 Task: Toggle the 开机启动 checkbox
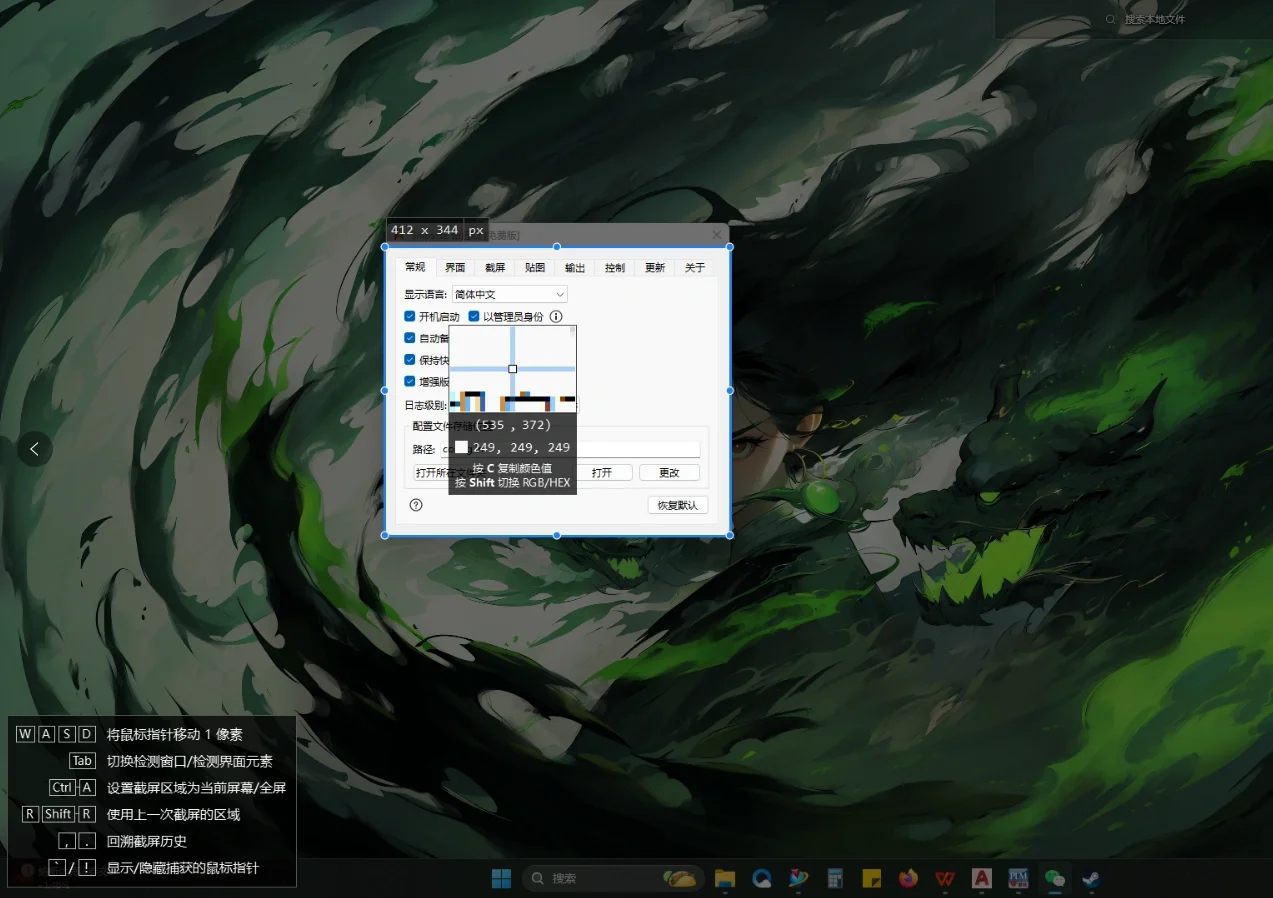tap(410, 316)
